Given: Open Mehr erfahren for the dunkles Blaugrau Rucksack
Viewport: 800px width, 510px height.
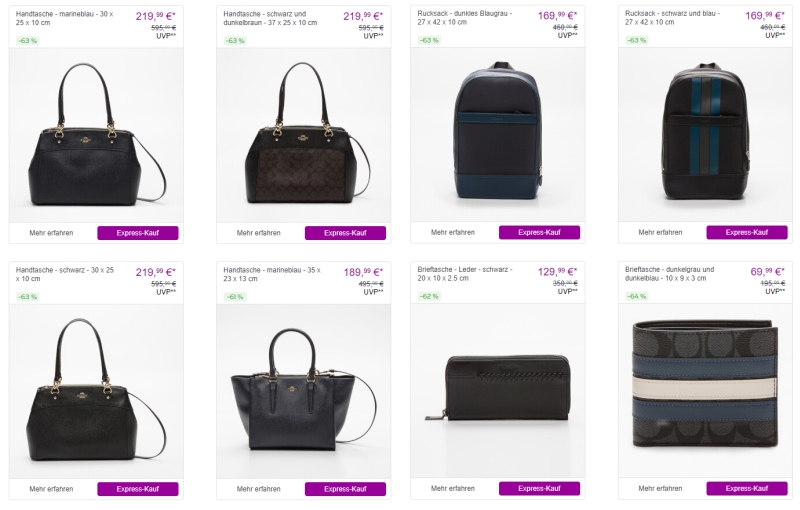Looking at the screenshot, I should point(453,233).
